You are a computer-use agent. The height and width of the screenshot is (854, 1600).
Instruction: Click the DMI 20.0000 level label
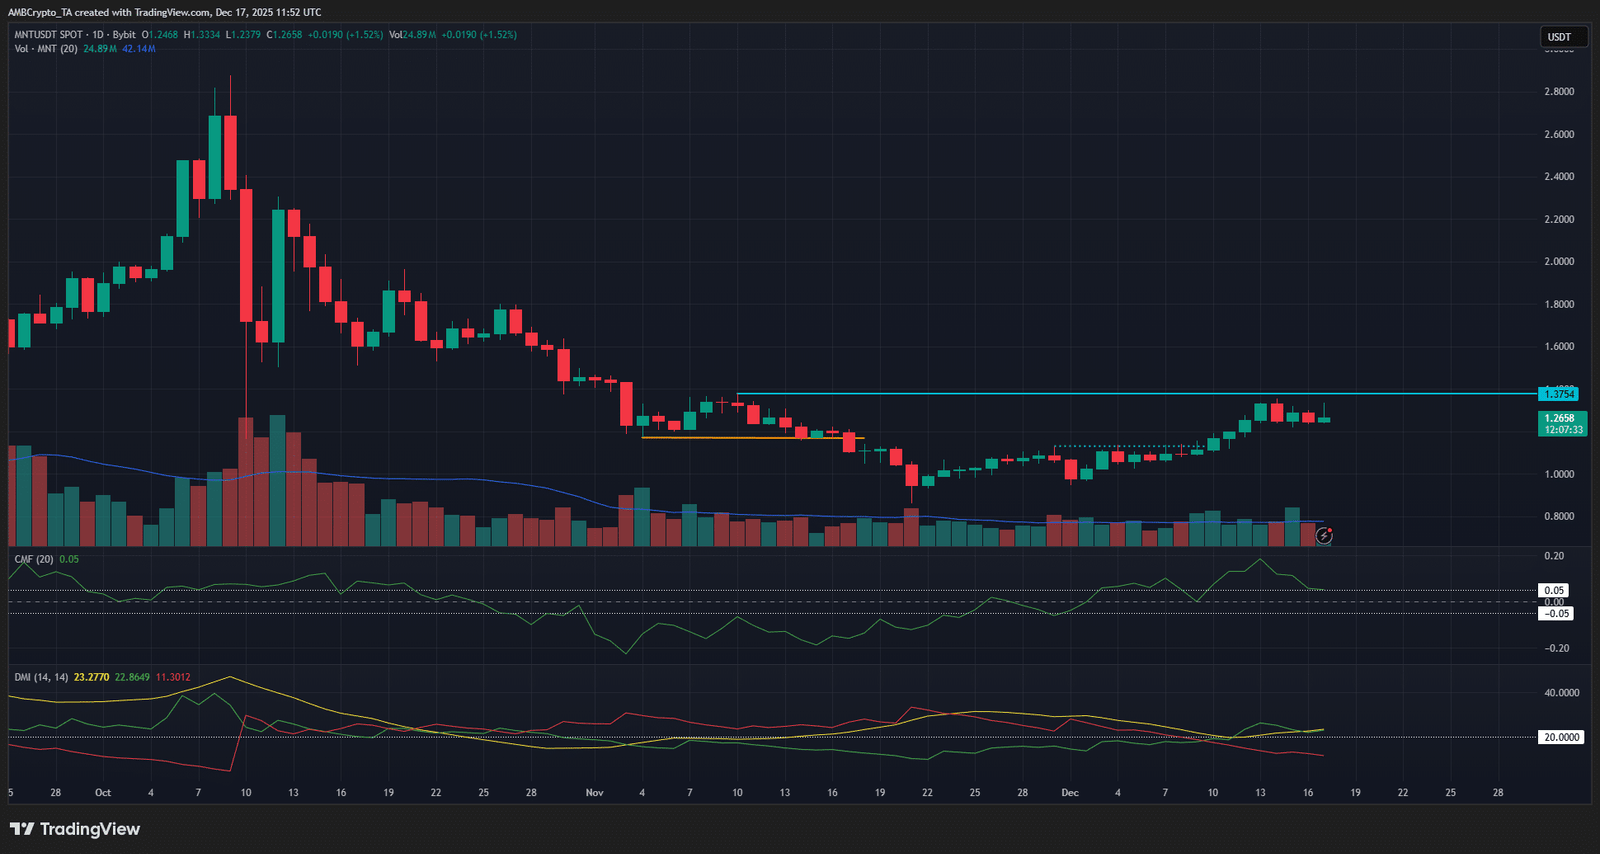click(x=1561, y=737)
